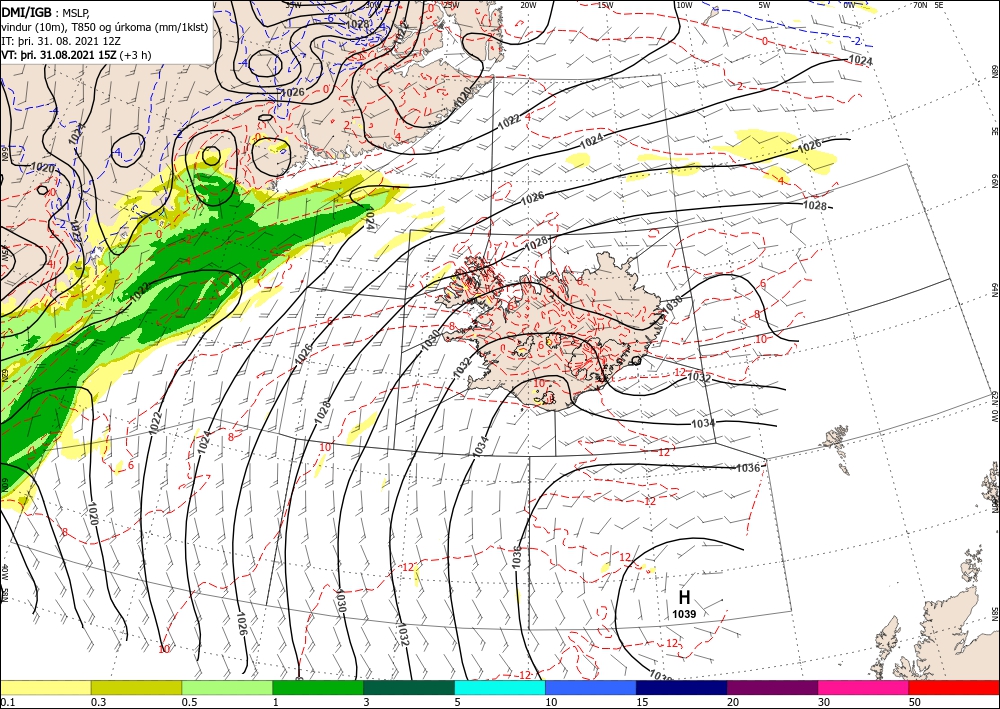
Task: Pick the dark green 3–5 mm legend swatch
Action: click(409, 687)
